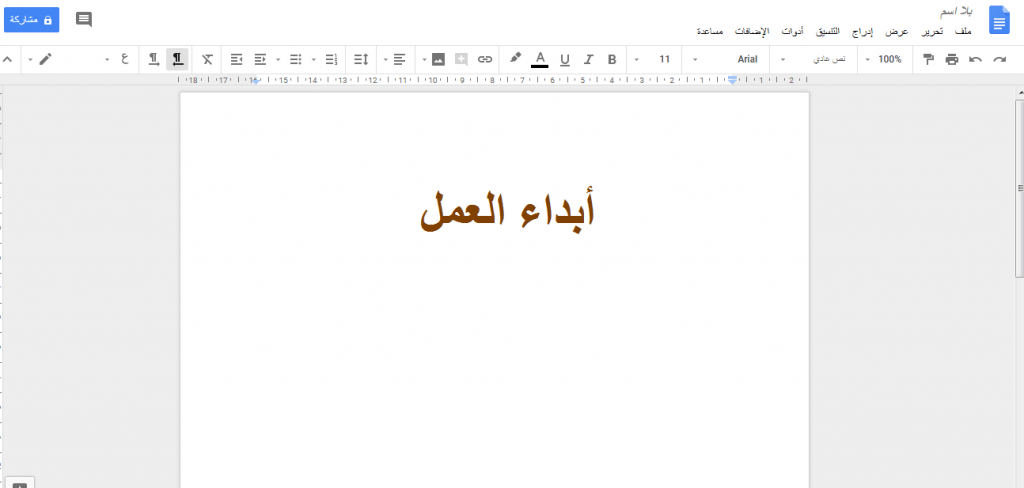Apply bulleted list formatting

tap(296, 59)
